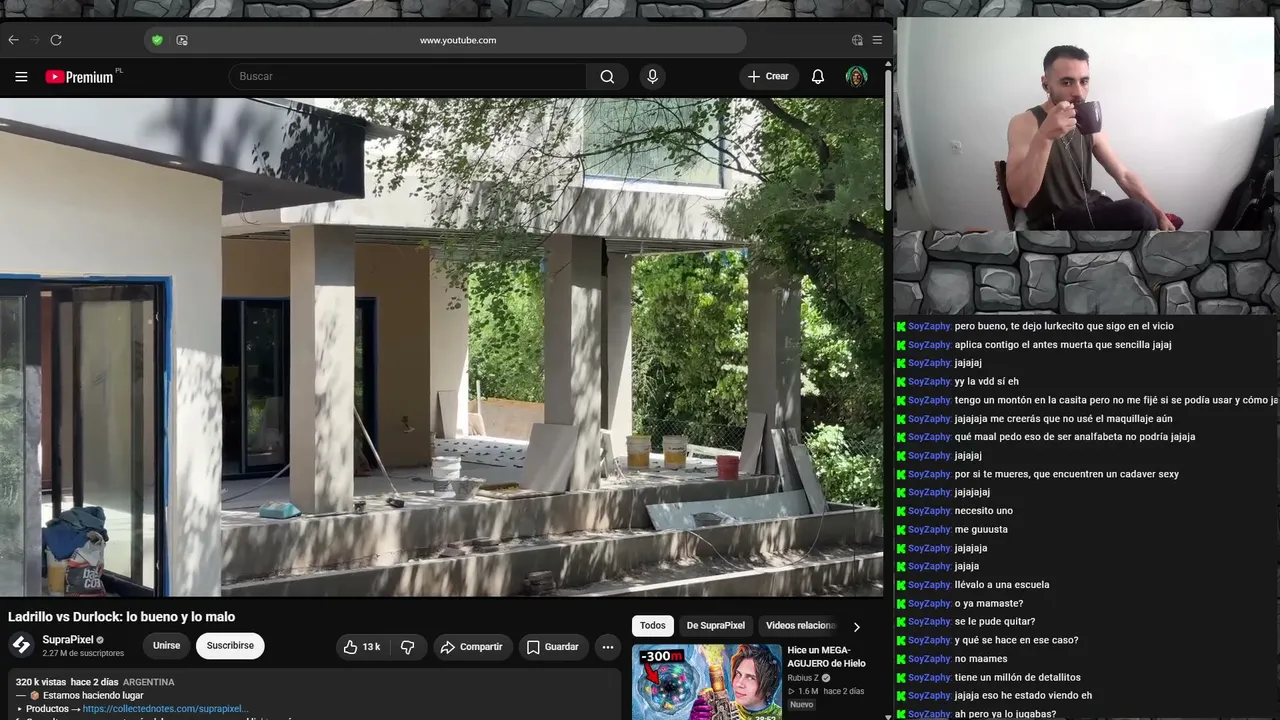Click chat message 'y qué se hace en ese caso?'
The width and height of the screenshot is (1280, 720).
1016,641
